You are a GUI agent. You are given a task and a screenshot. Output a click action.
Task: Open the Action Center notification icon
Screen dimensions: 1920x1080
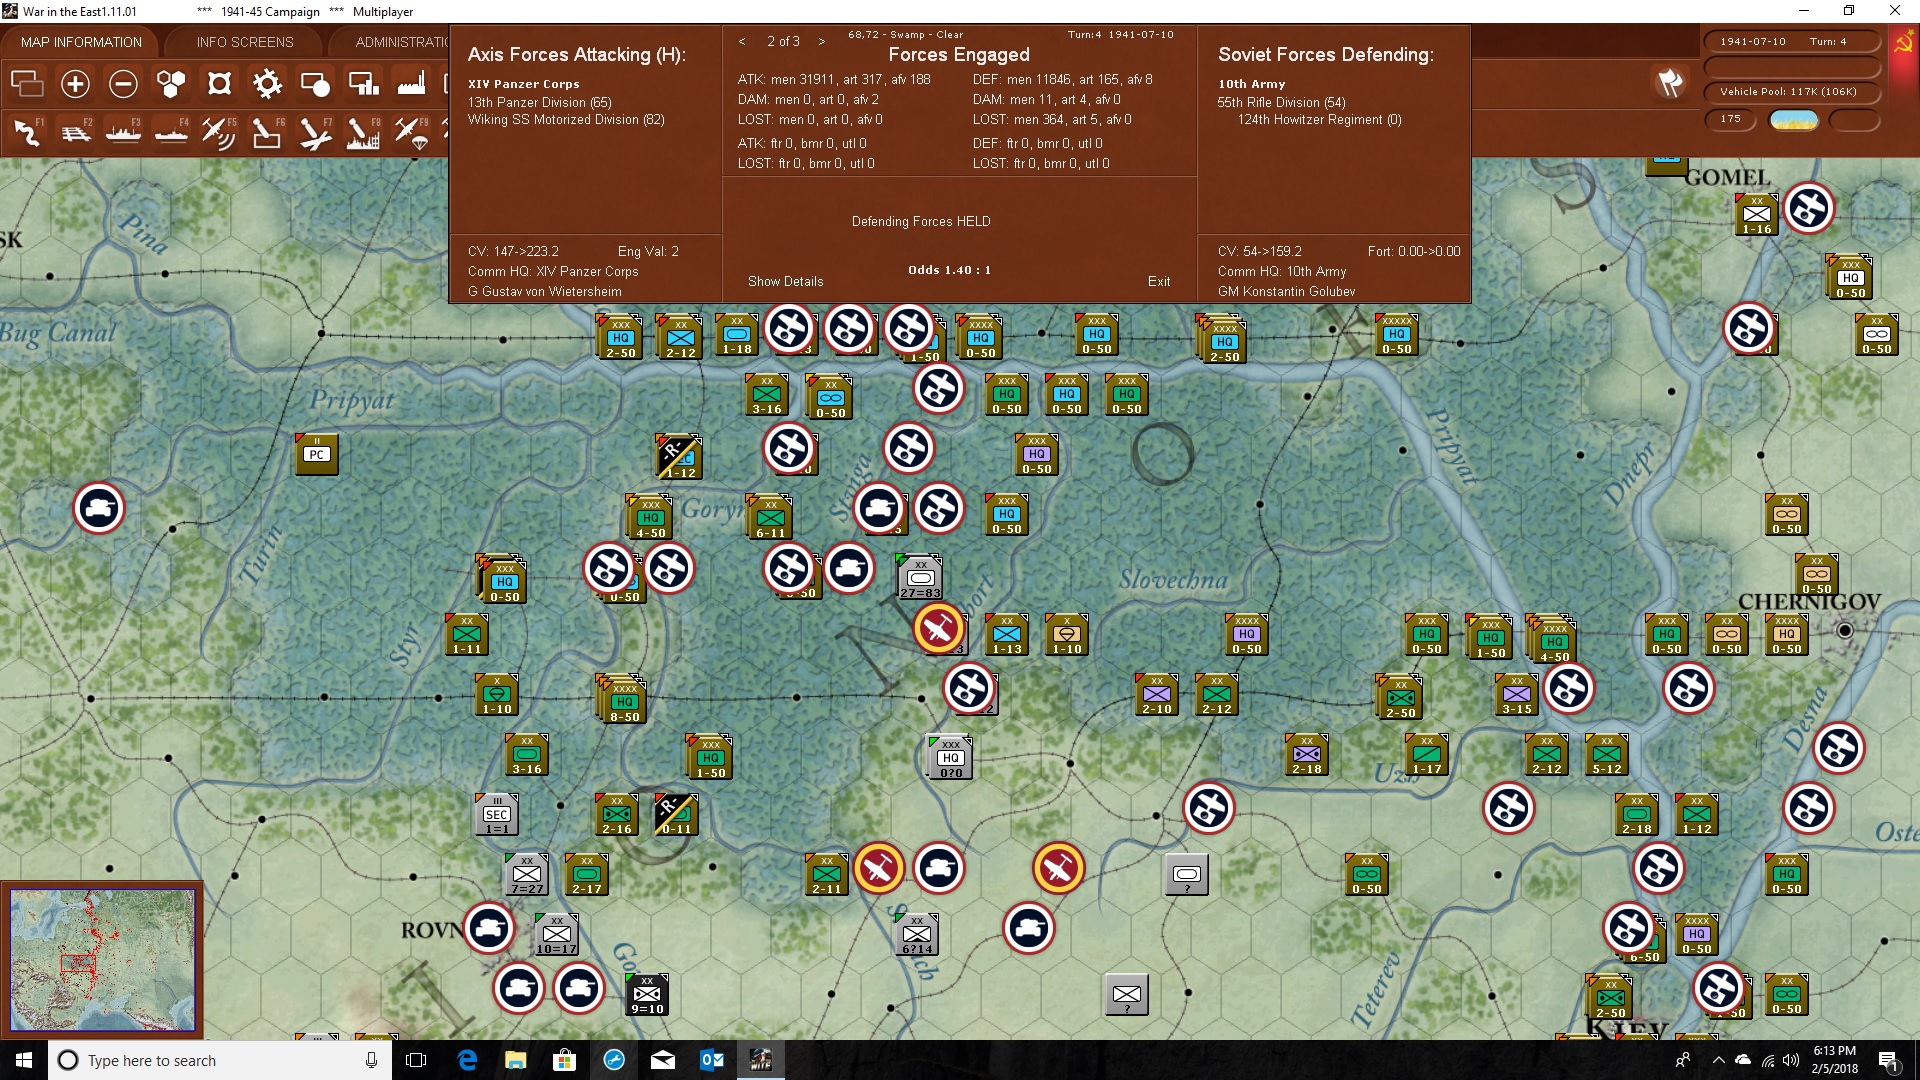point(1889,1061)
